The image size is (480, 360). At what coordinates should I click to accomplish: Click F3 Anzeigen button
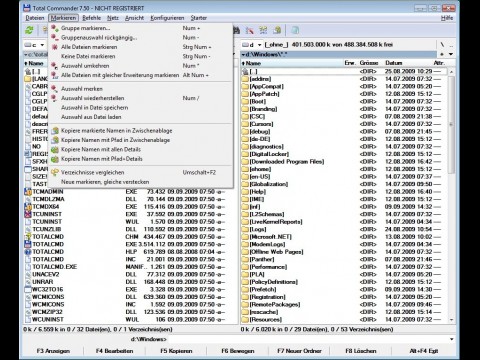point(53,351)
